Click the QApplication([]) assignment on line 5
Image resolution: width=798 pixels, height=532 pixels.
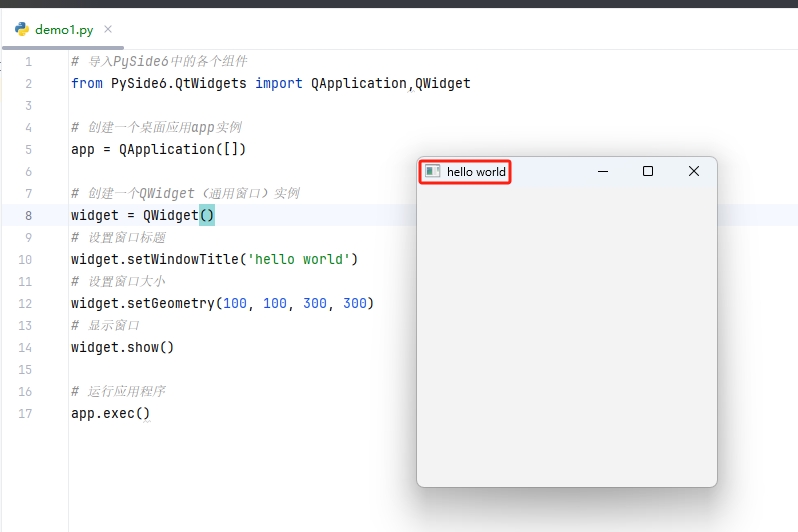click(182, 150)
